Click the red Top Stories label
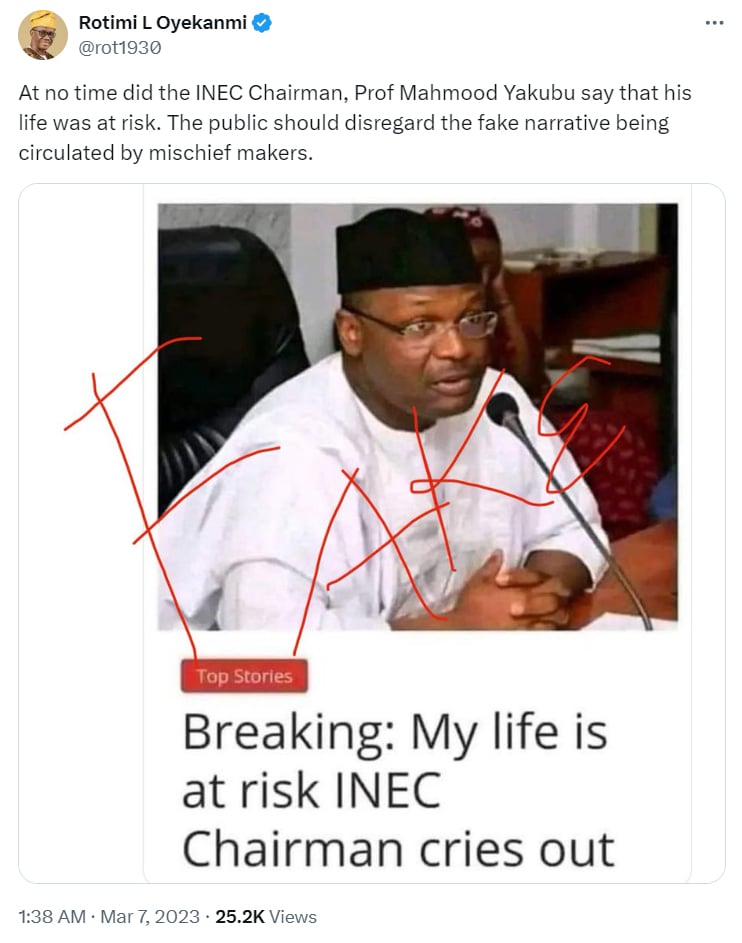The image size is (742, 943). point(244,676)
